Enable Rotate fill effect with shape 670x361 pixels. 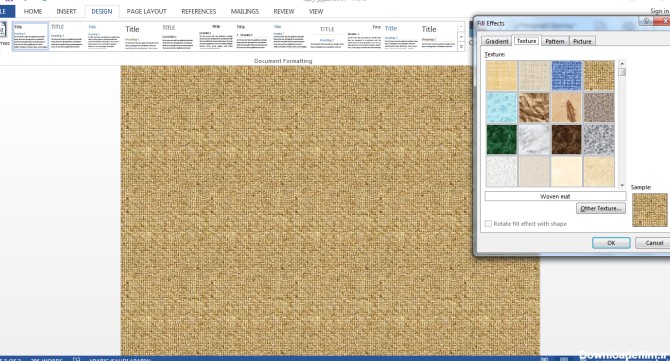pos(488,223)
